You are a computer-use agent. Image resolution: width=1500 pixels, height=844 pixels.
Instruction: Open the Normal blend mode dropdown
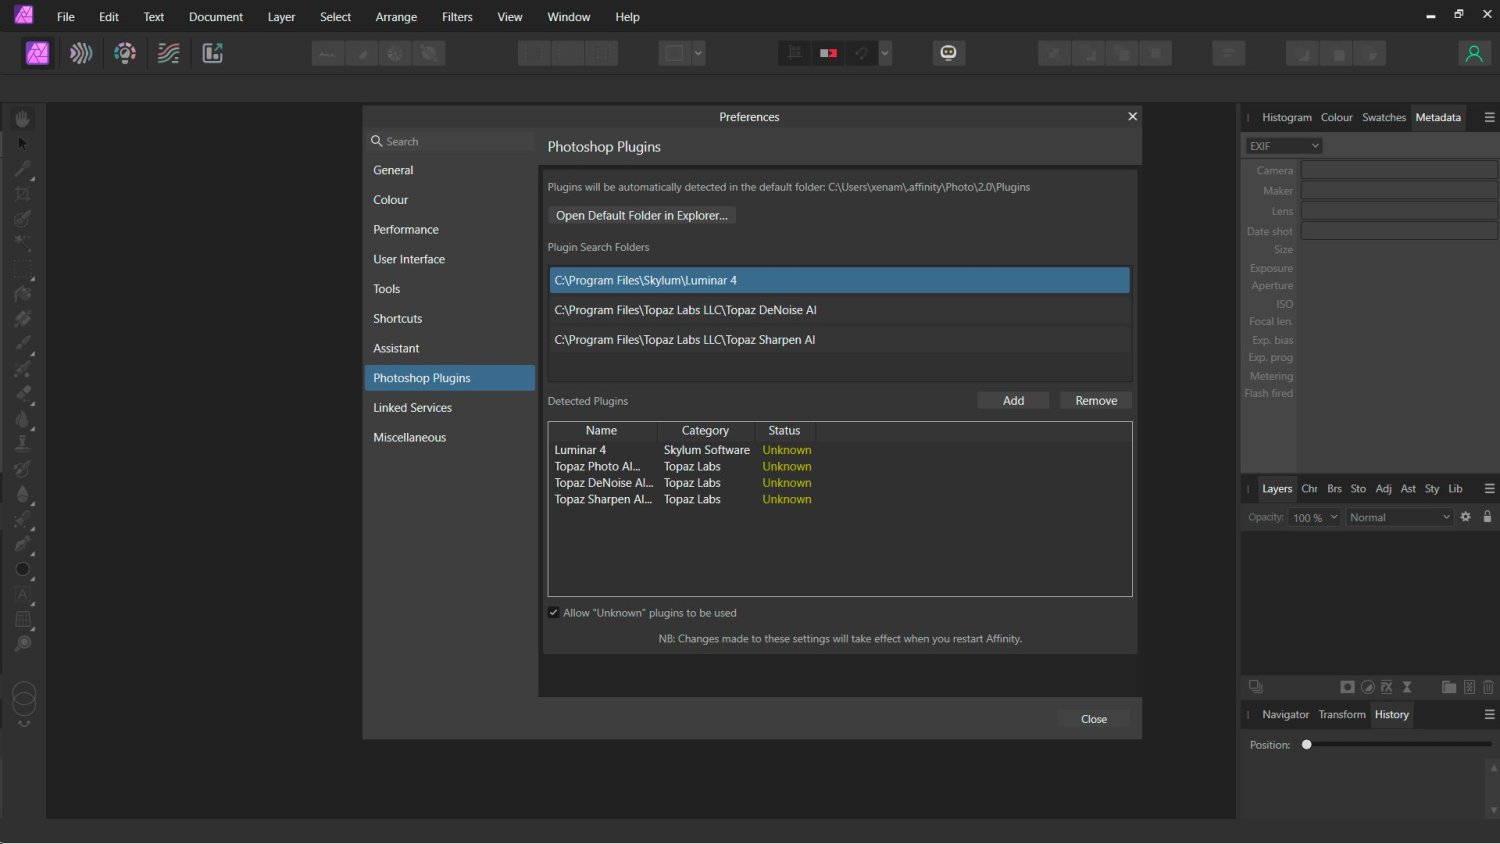tap(1399, 517)
